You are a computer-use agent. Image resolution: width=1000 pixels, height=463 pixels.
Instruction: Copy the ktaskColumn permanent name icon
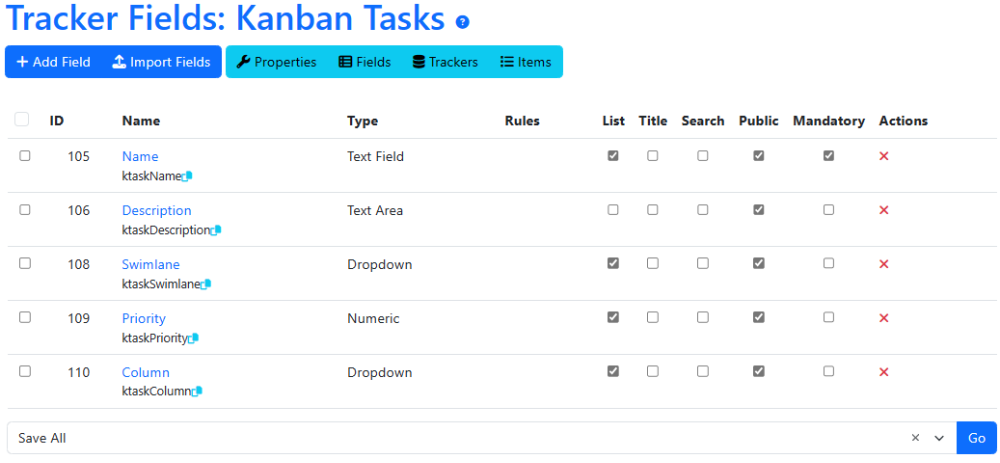click(x=197, y=392)
